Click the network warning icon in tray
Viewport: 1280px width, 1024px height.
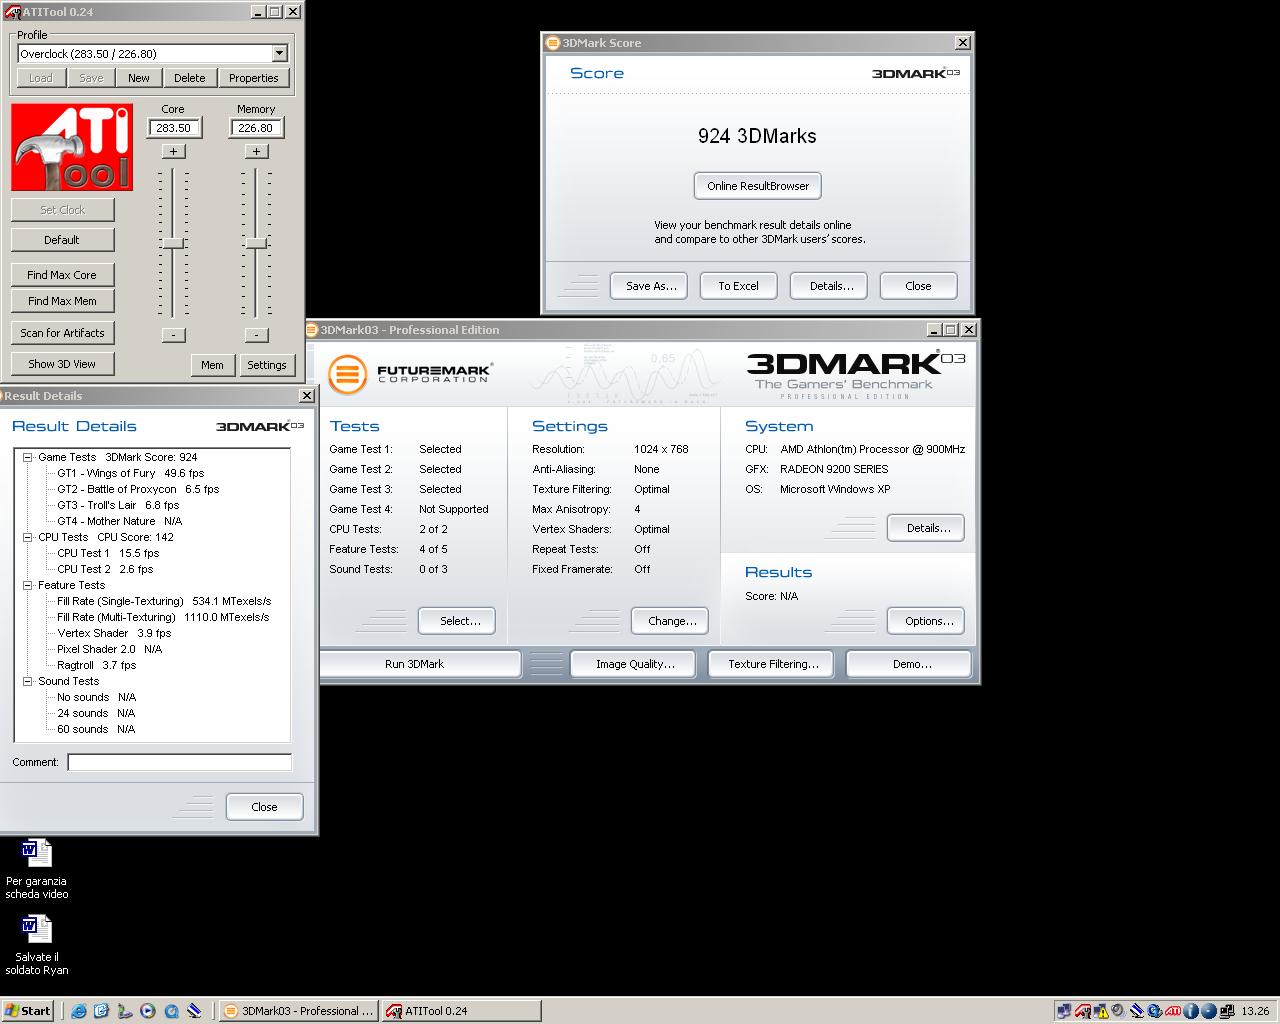click(x=1101, y=1011)
